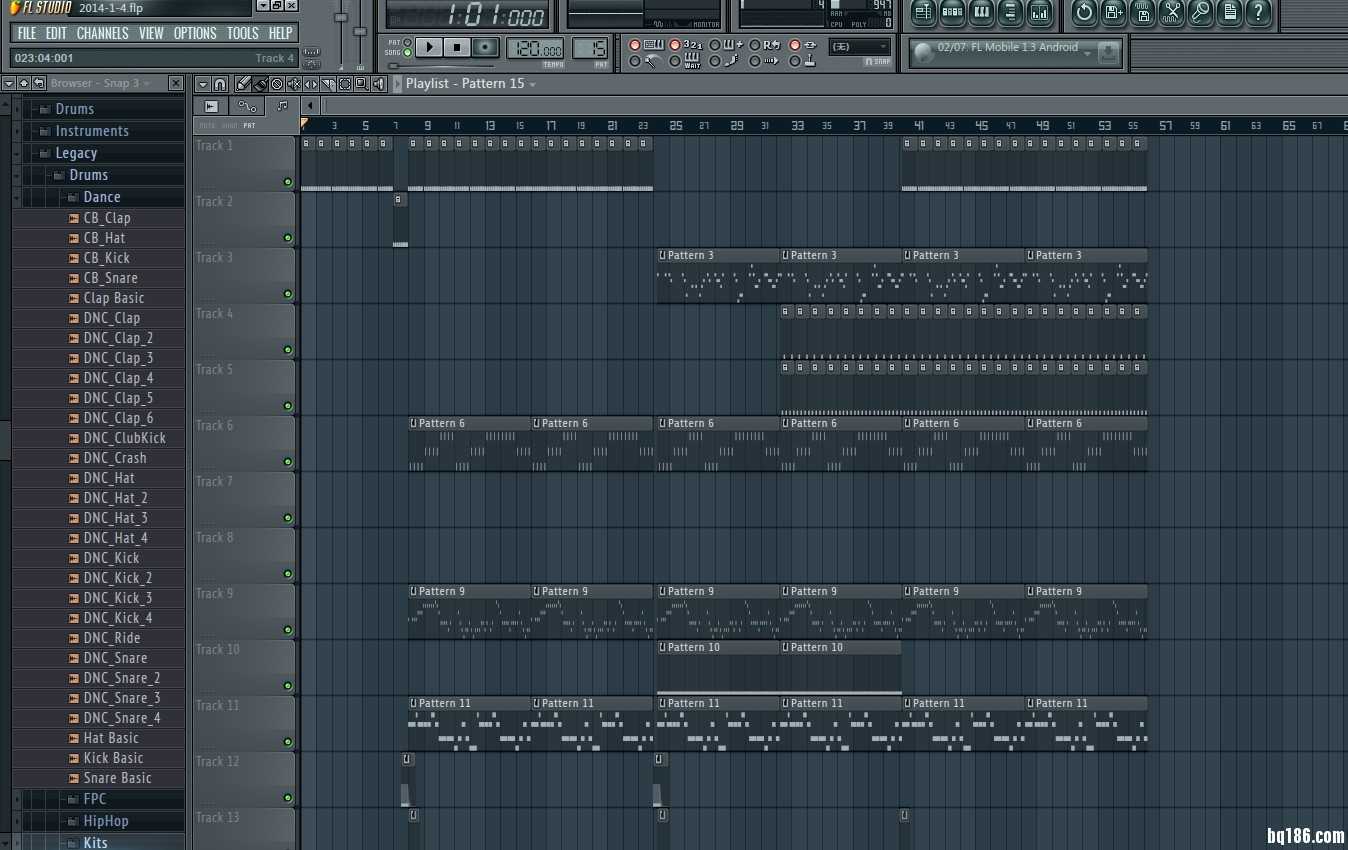Click the Undo toolbar icon
1348x850 pixels.
click(1084, 13)
